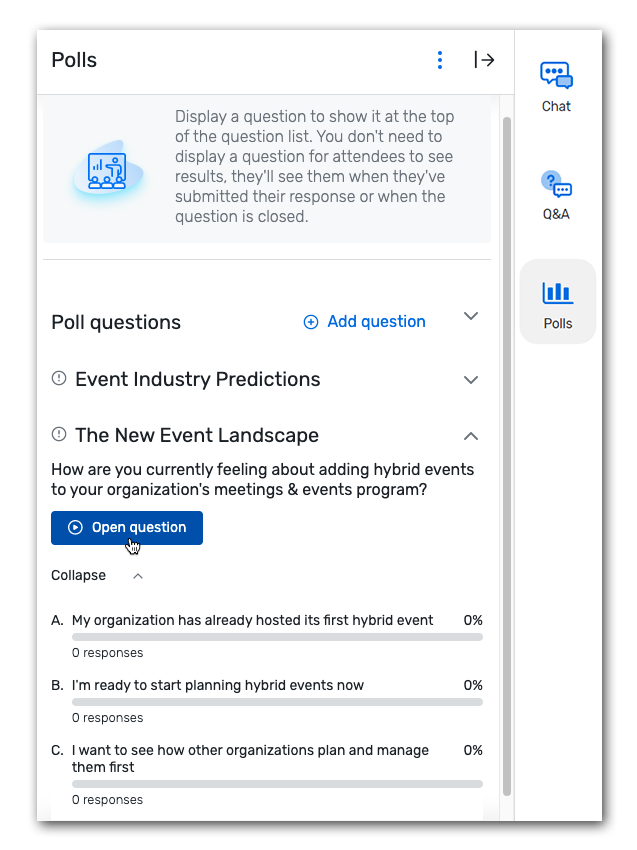The image size is (637, 850).
Task: Click the alert icon next to Event Industry Predictions
Action: [57, 379]
